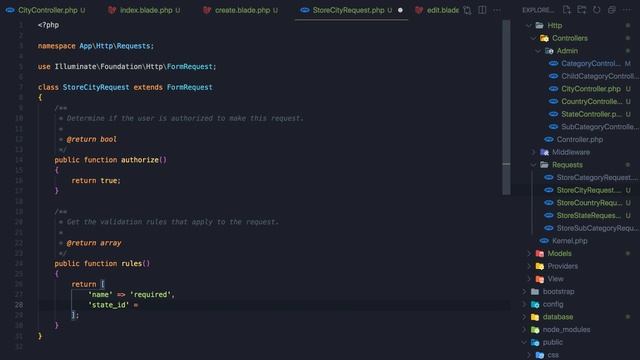Open StoreCountryRequest file in Explorer
The image size is (640, 360).
[x=588, y=202]
